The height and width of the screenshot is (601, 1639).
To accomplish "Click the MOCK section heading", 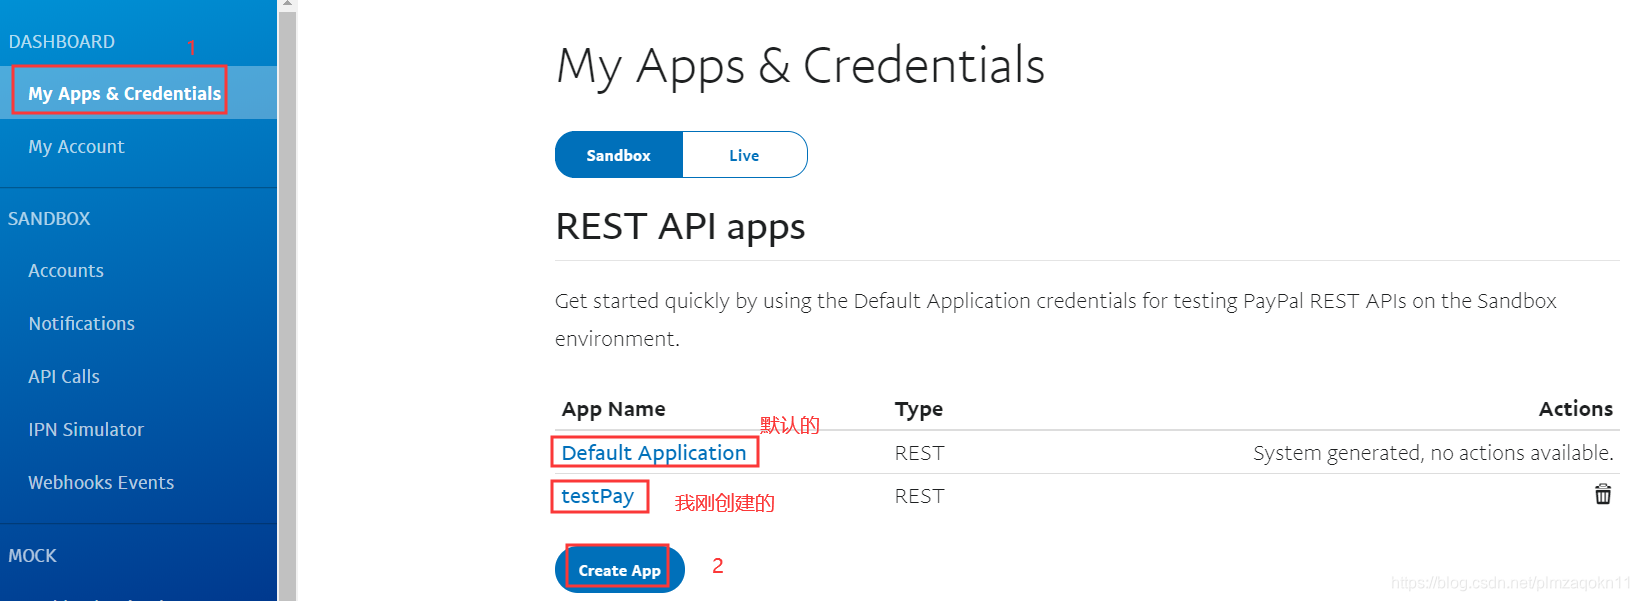I will point(32,556).
